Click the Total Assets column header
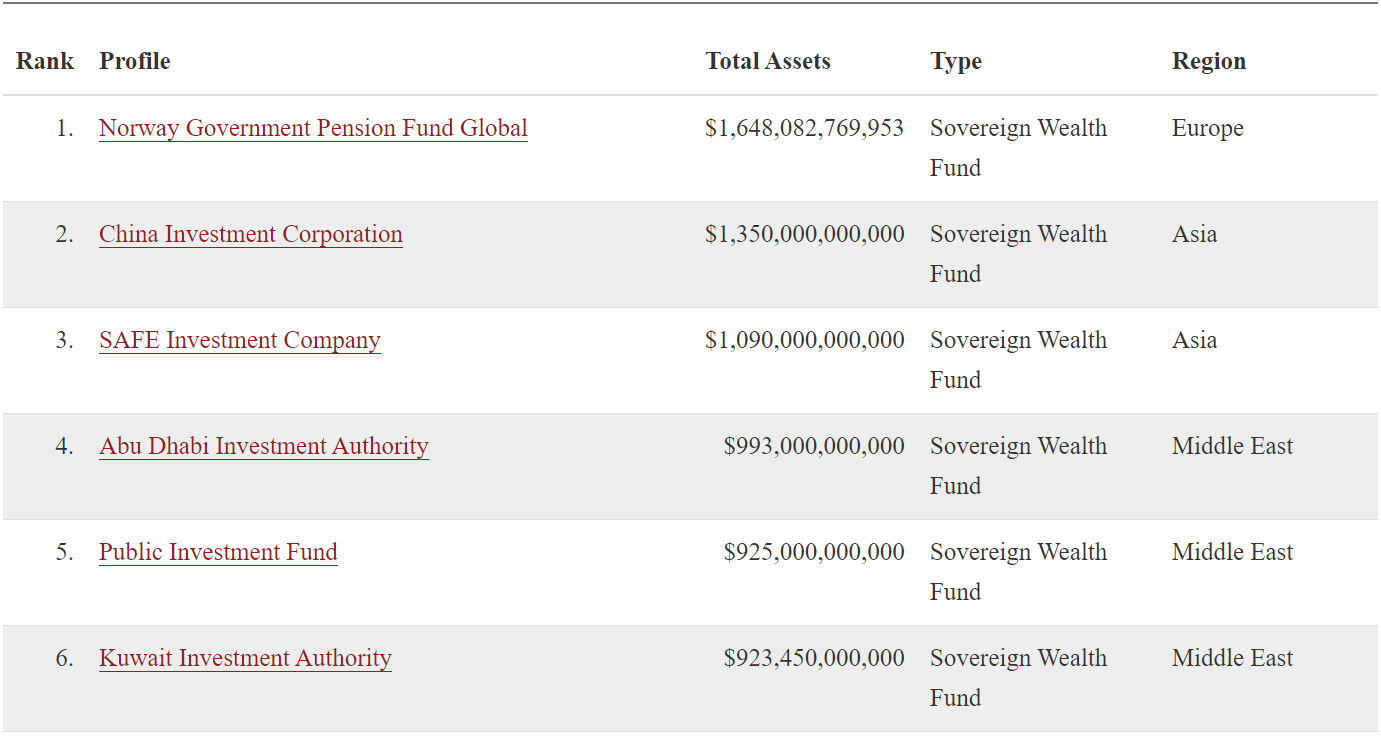 (768, 61)
